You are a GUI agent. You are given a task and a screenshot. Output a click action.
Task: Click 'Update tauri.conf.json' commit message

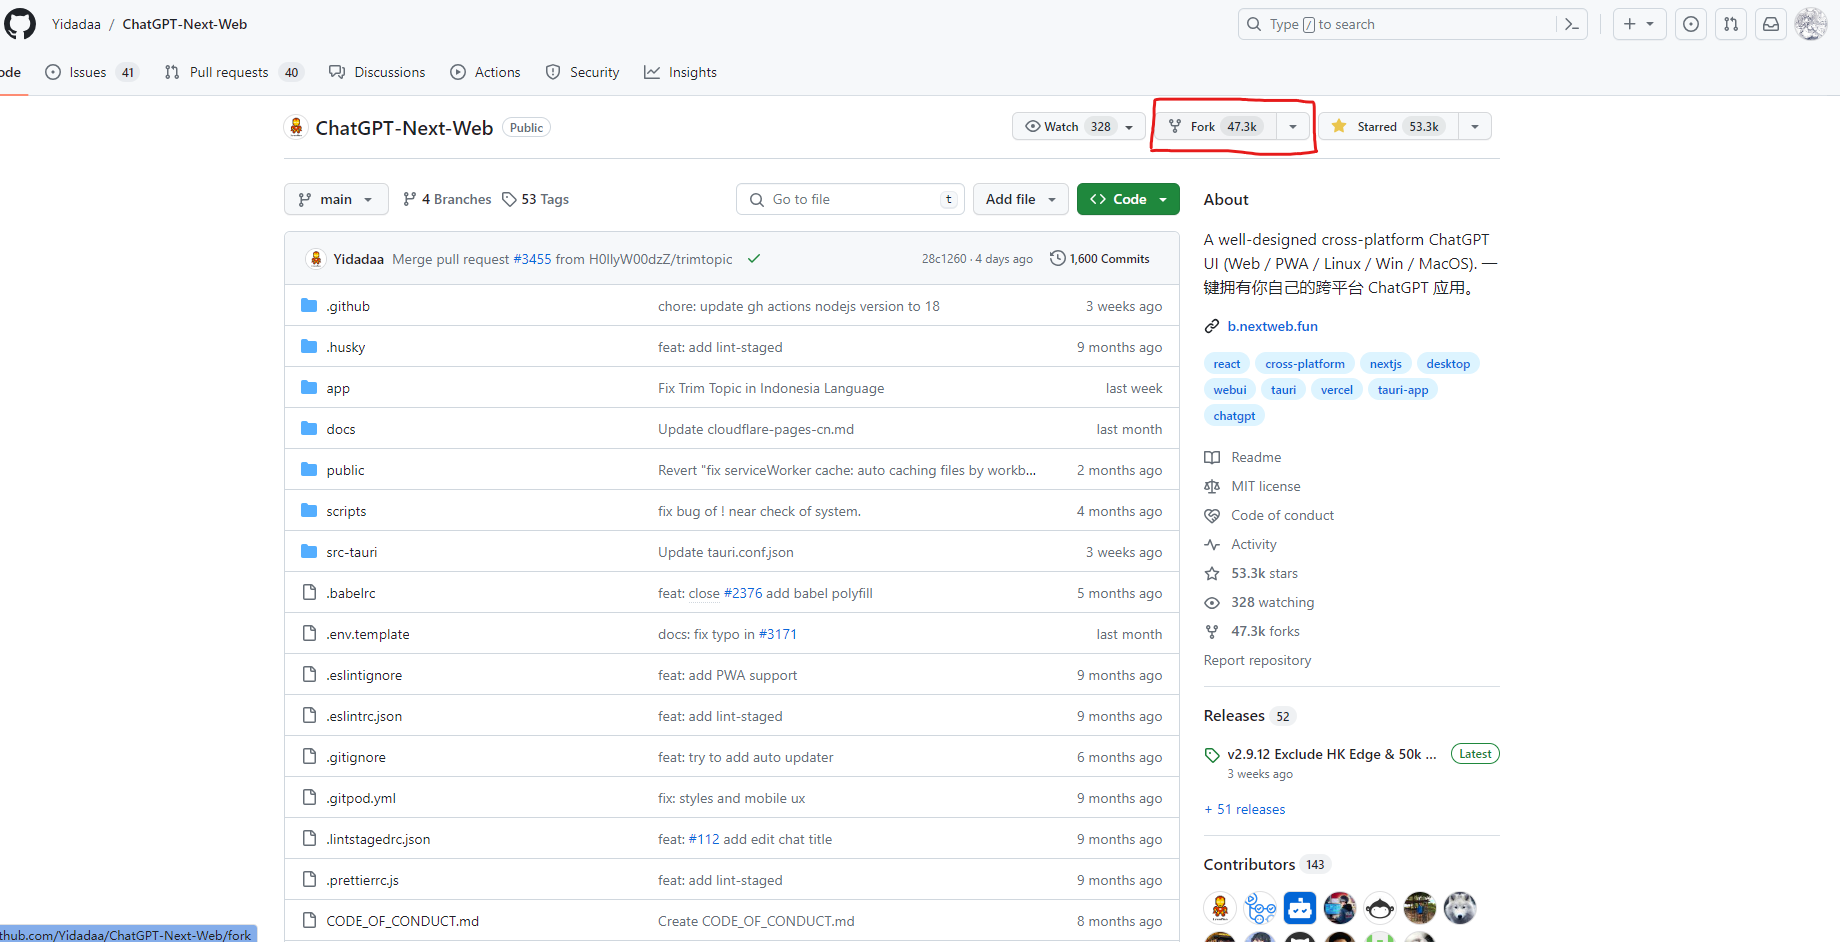click(x=726, y=552)
